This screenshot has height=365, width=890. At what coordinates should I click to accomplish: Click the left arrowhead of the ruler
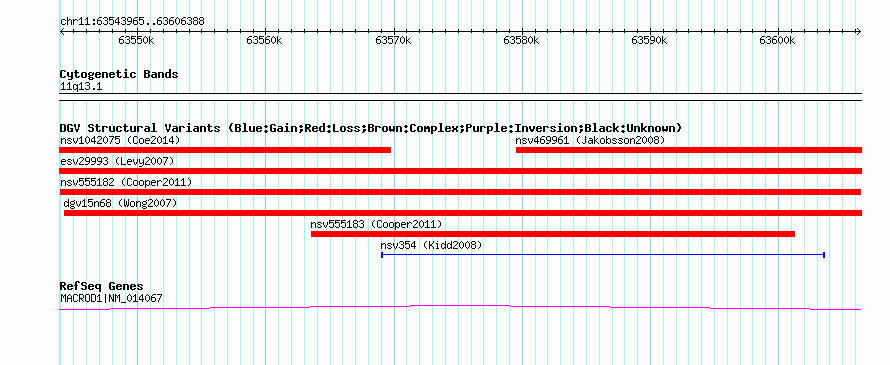tap(62, 32)
